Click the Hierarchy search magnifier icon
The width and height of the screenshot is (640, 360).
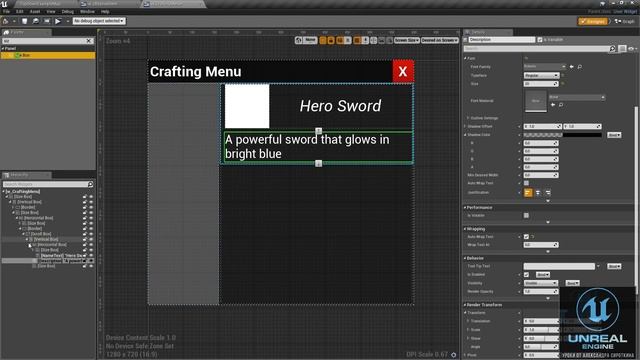click(90, 184)
